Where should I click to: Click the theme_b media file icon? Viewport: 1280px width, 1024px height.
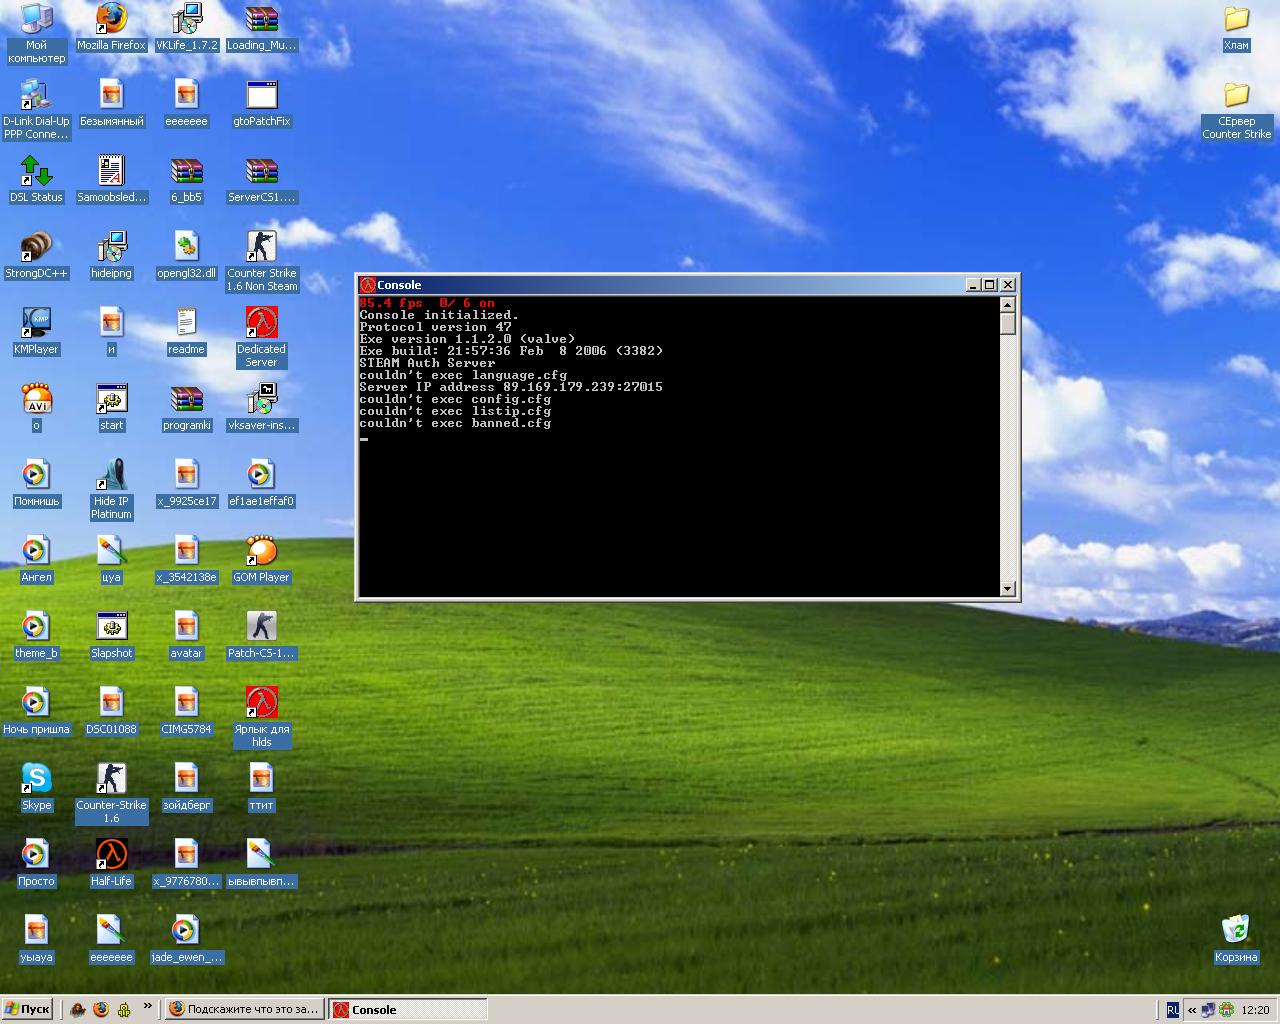click(36, 635)
